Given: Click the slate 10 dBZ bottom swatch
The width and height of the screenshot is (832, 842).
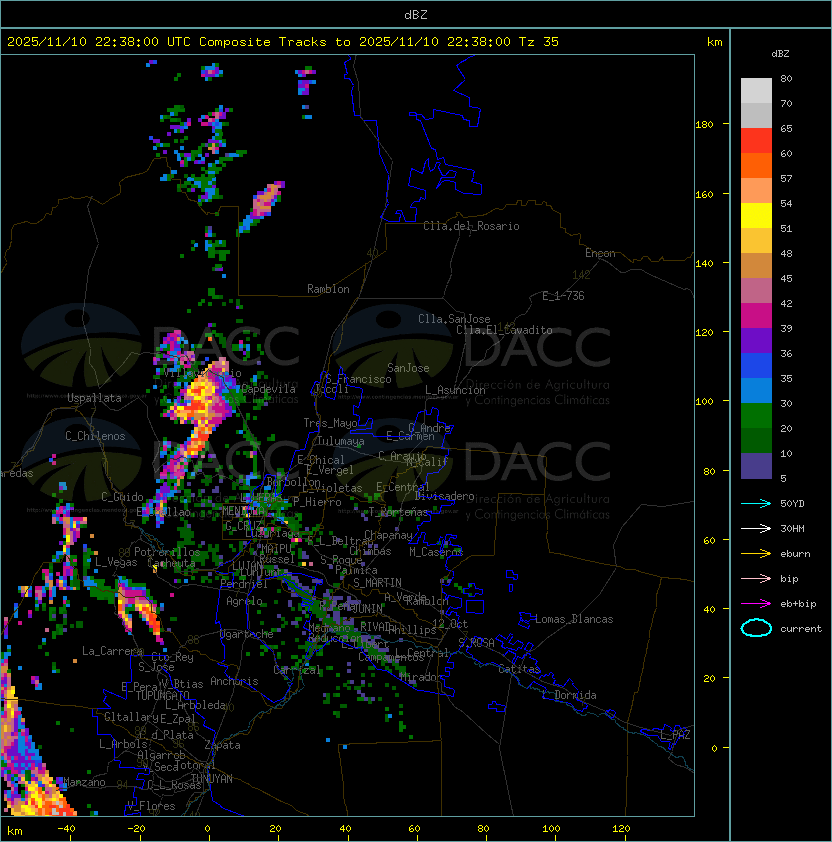Looking at the screenshot, I should [x=756, y=466].
